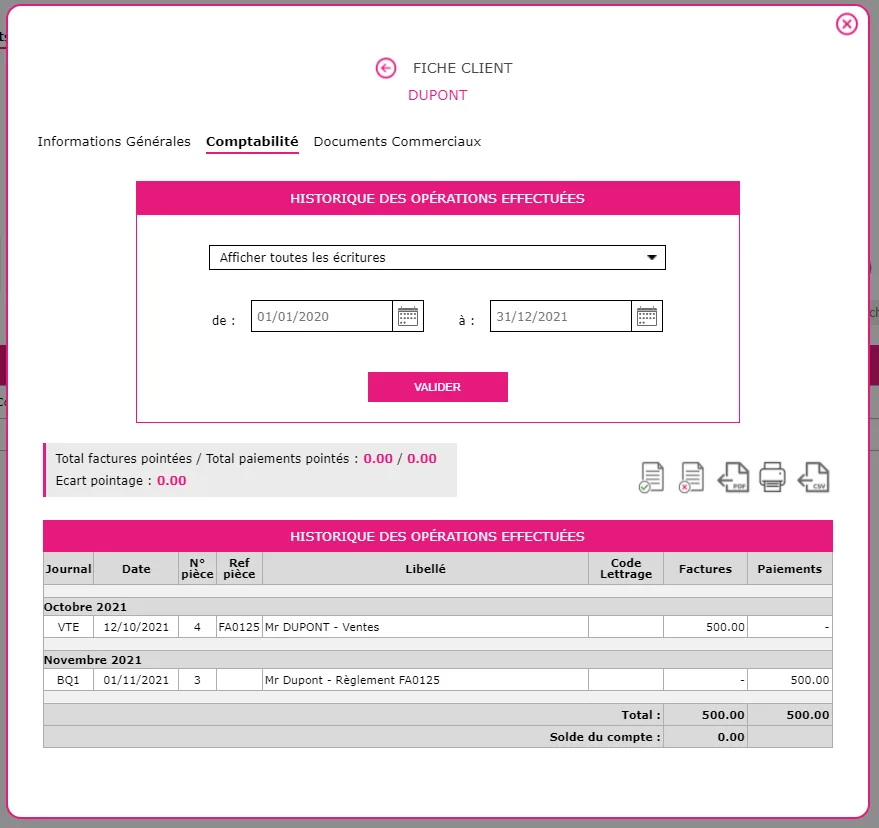Select the VTE row dated 12/10/2021

click(x=438, y=627)
